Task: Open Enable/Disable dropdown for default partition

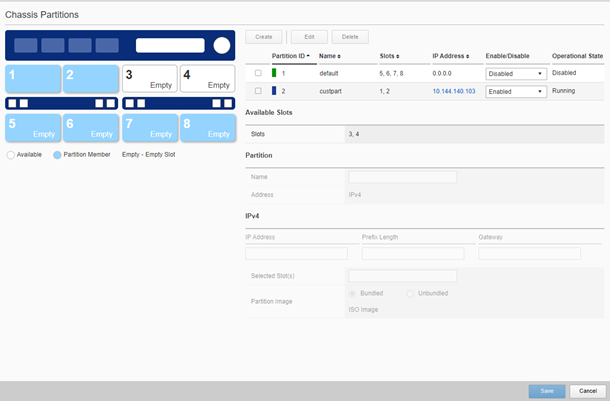Action: [515, 73]
